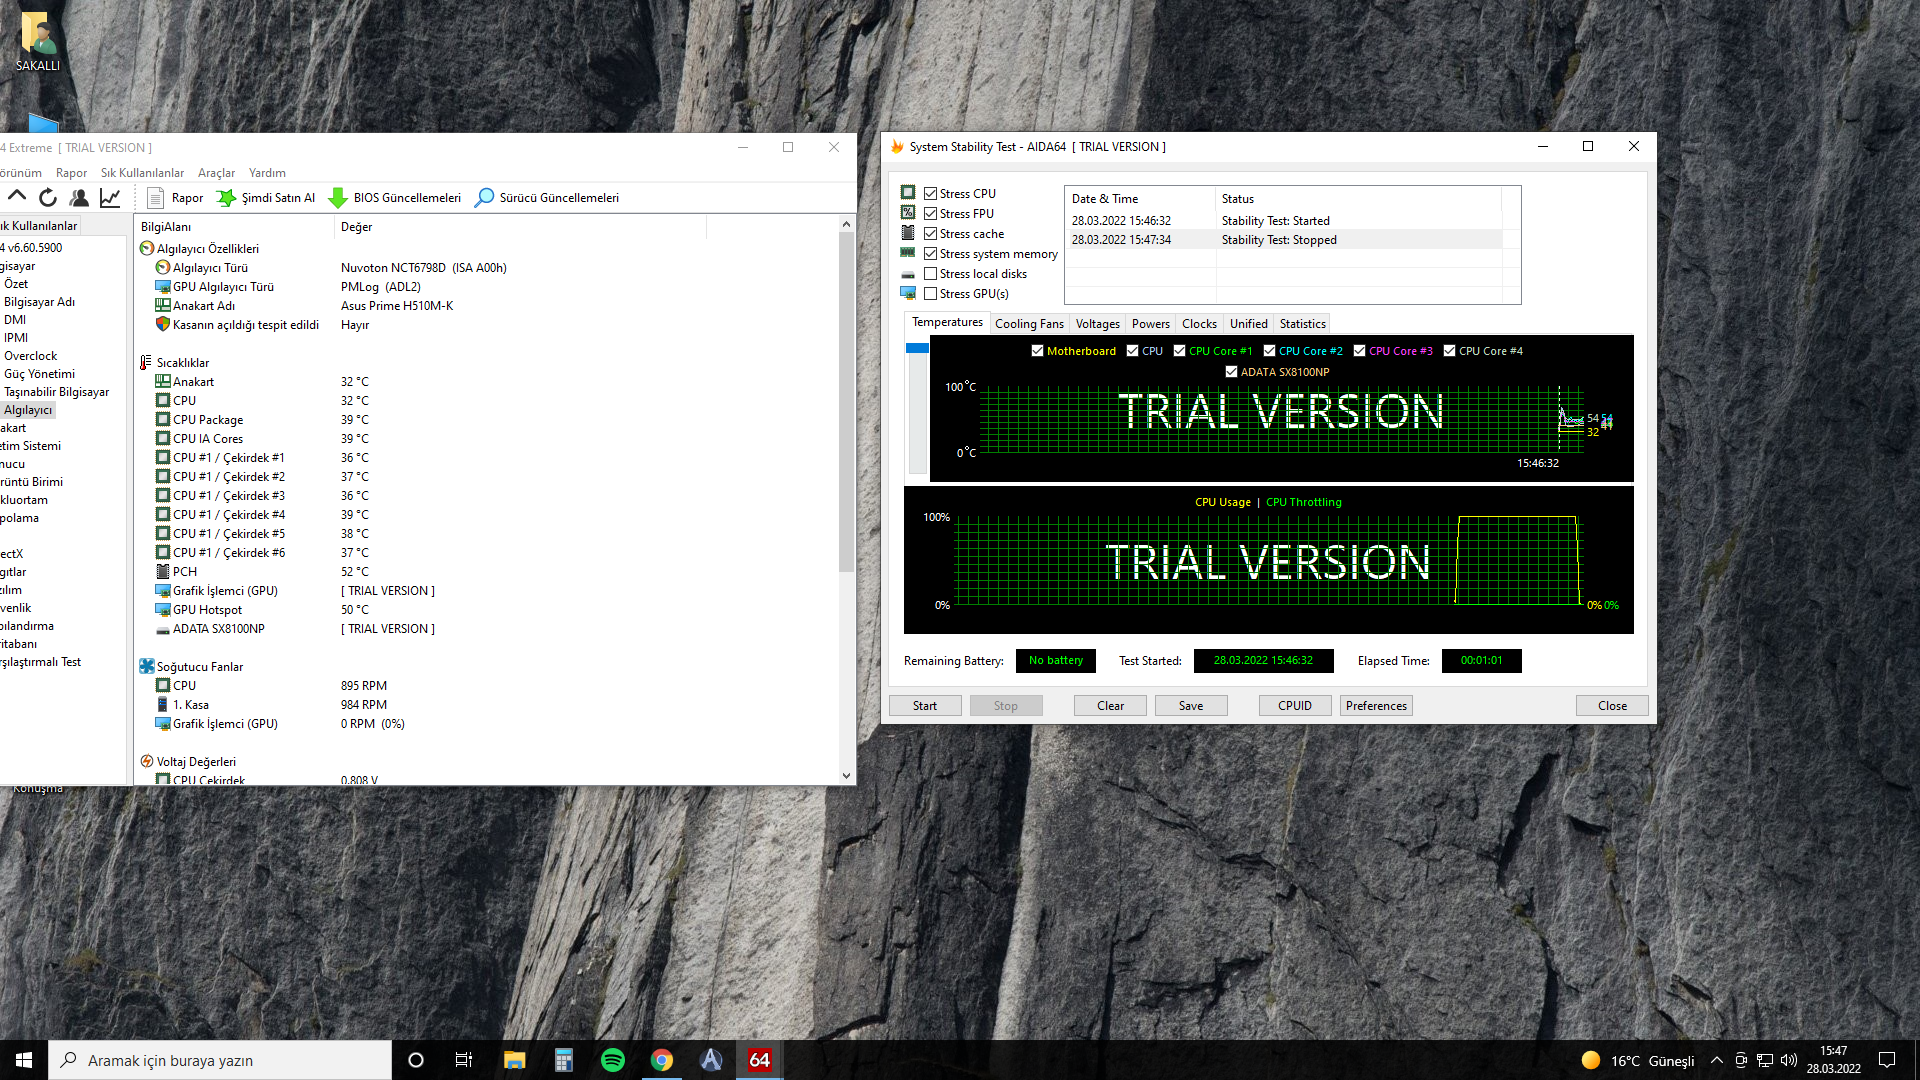Open File Explorer from the taskbar
This screenshot has height=1080, width=1920.
coord(515,1060)
